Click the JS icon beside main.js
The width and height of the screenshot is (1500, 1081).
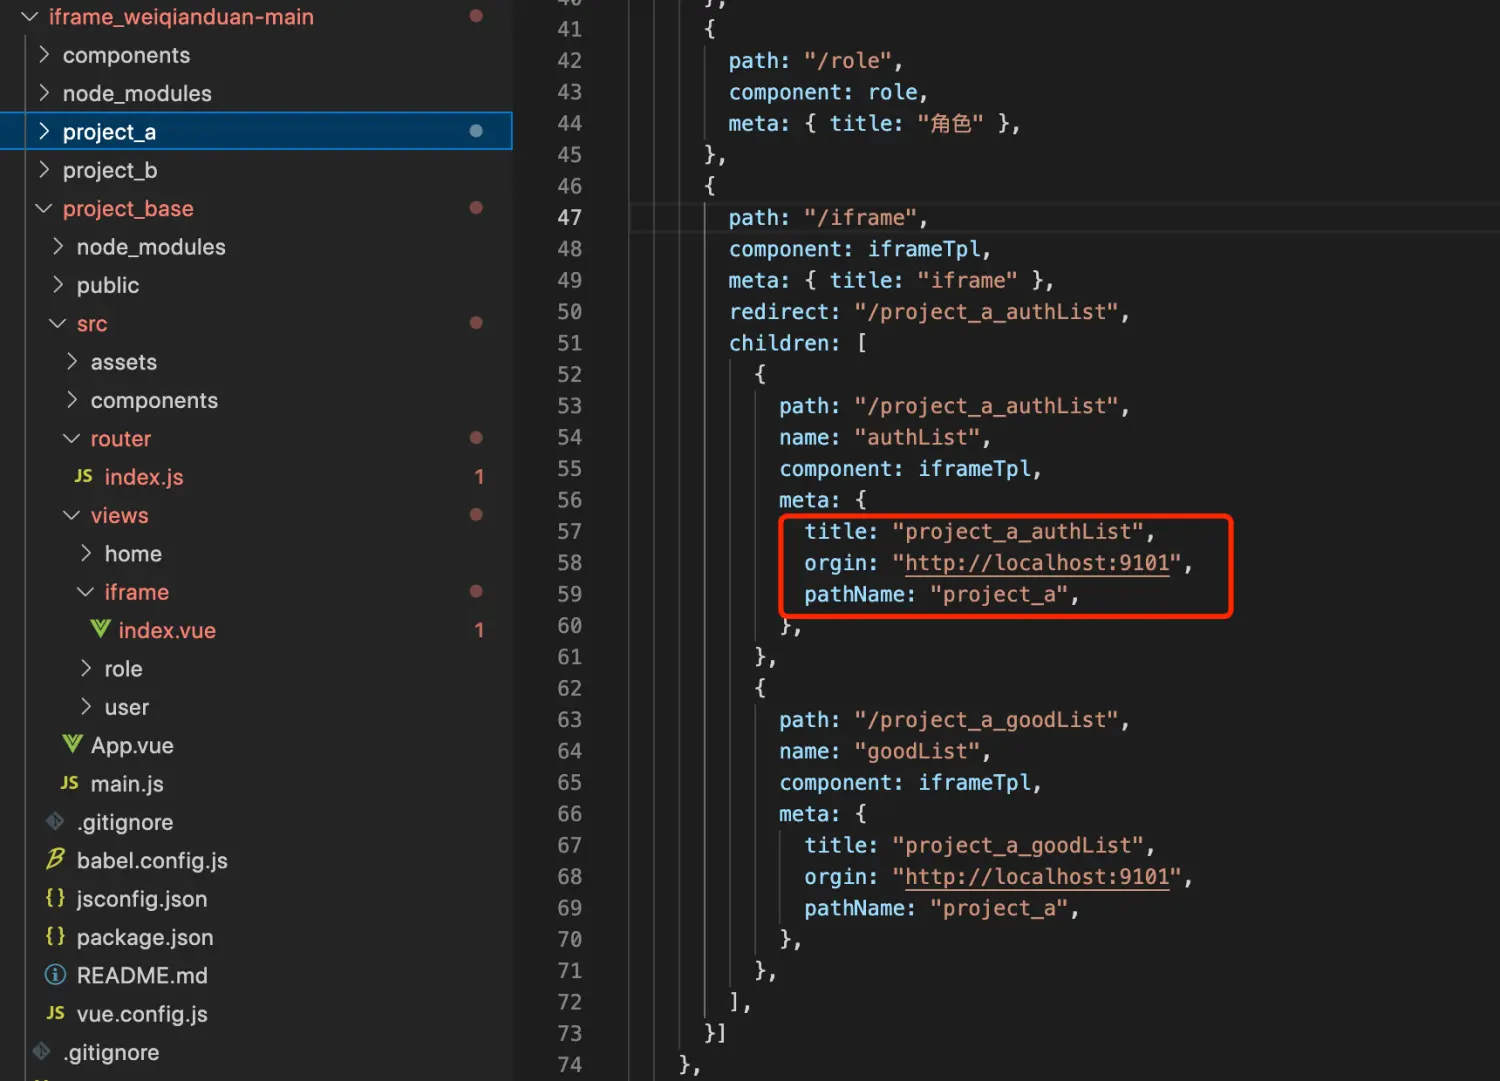coord(69,783)
